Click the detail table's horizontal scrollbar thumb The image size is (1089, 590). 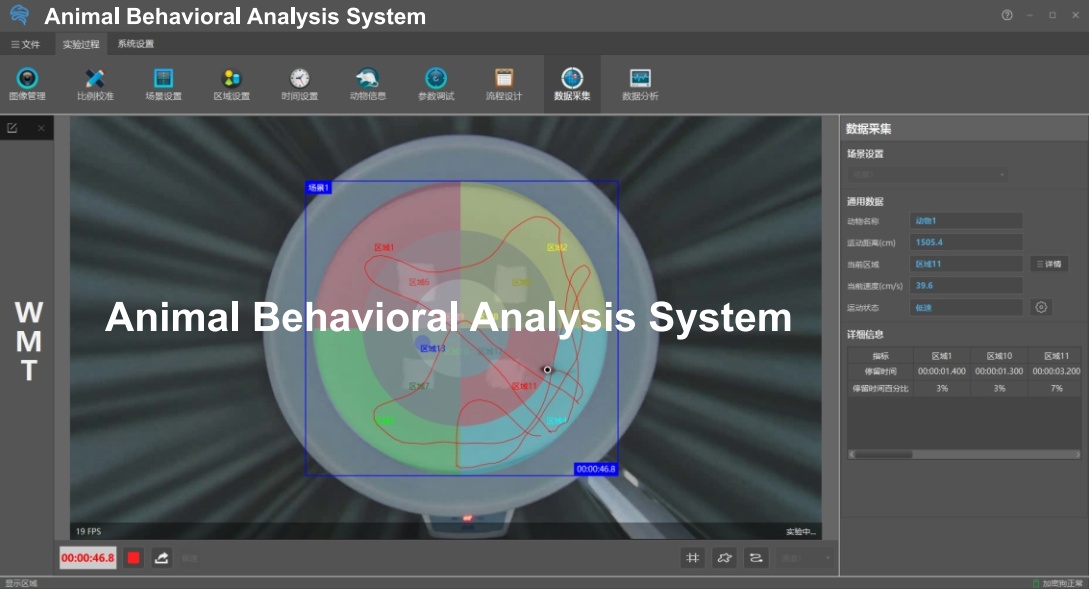tap(883, 455)
